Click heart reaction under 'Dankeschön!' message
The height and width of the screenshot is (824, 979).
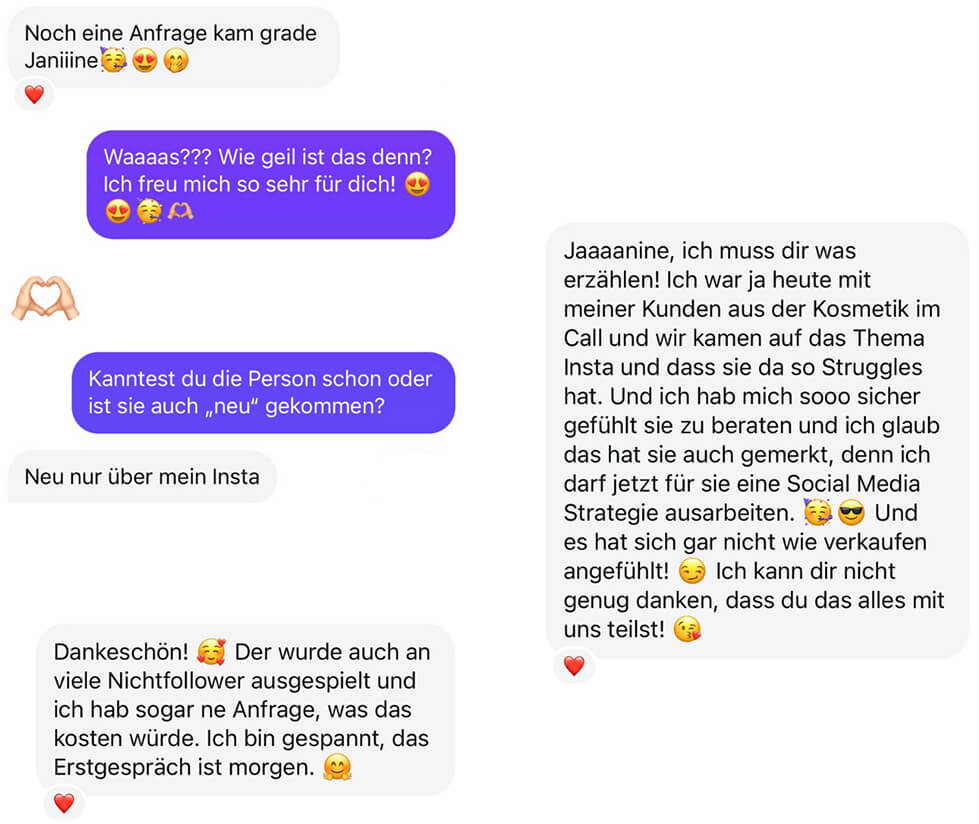pos(64,803)
